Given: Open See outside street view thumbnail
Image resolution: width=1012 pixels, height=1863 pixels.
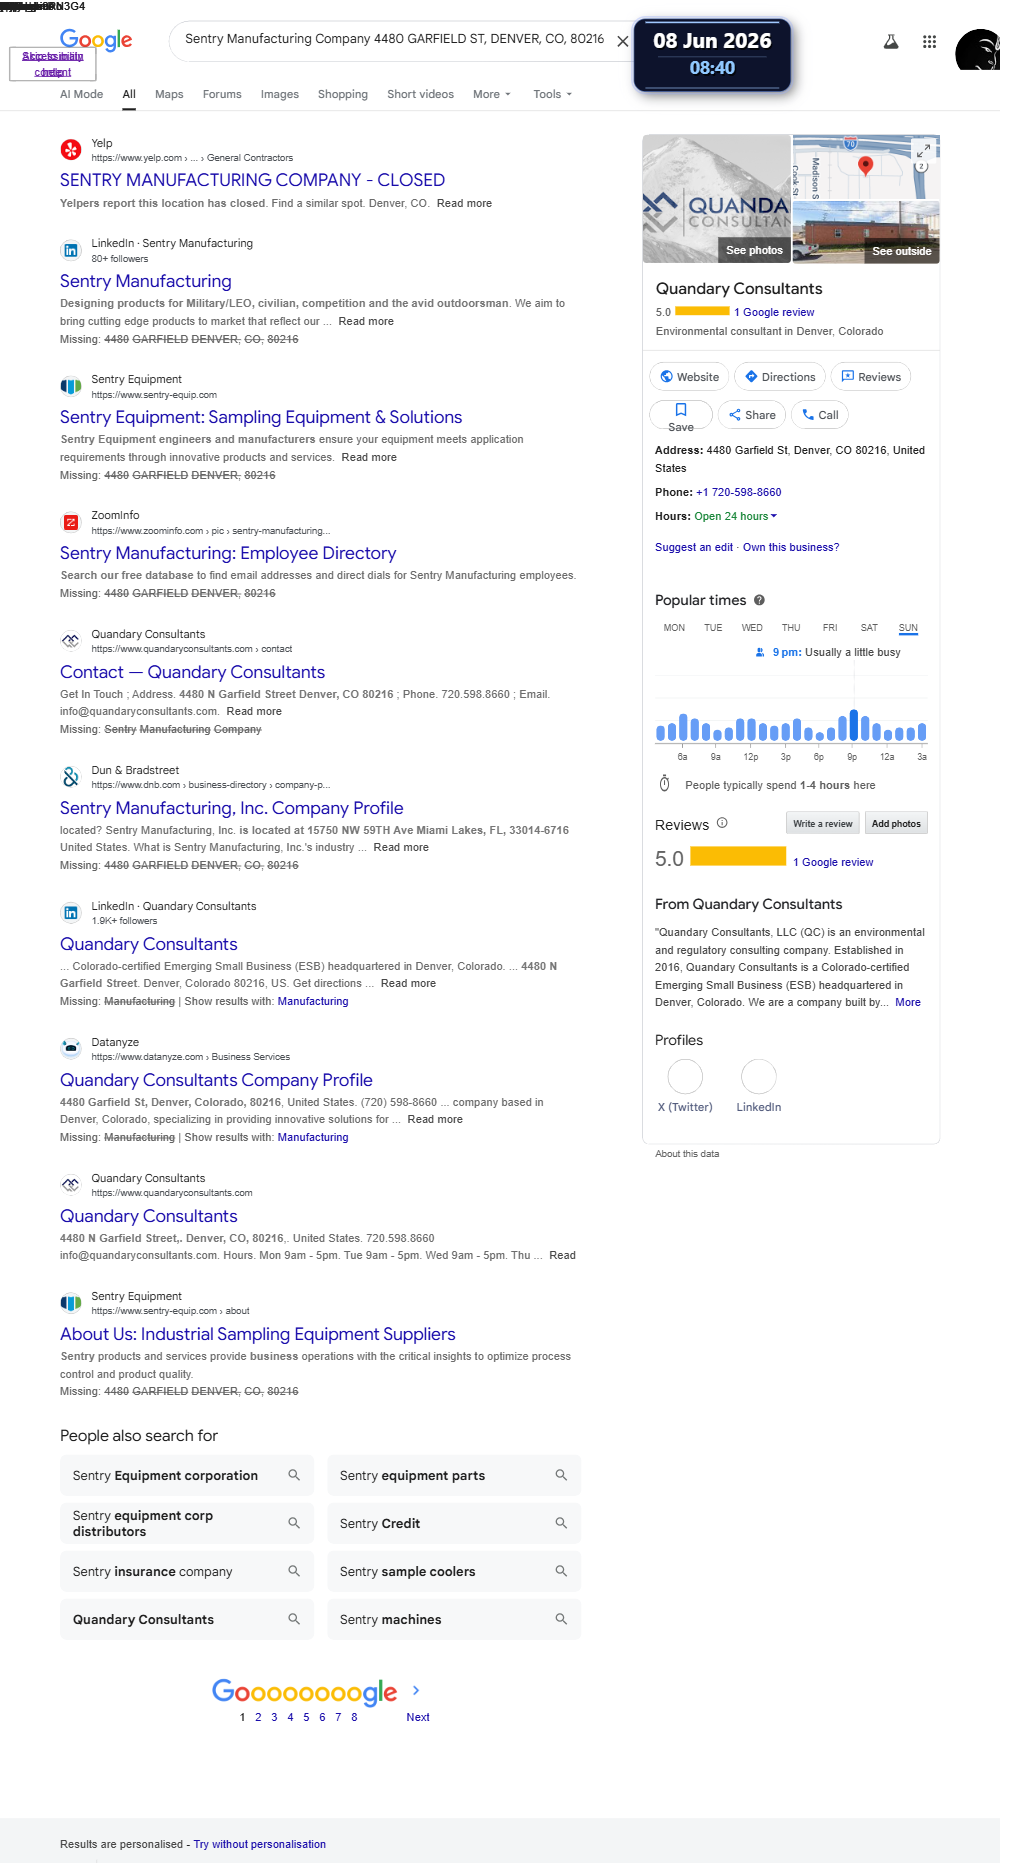Looking at the screenshot, I should tap(866, 232).
